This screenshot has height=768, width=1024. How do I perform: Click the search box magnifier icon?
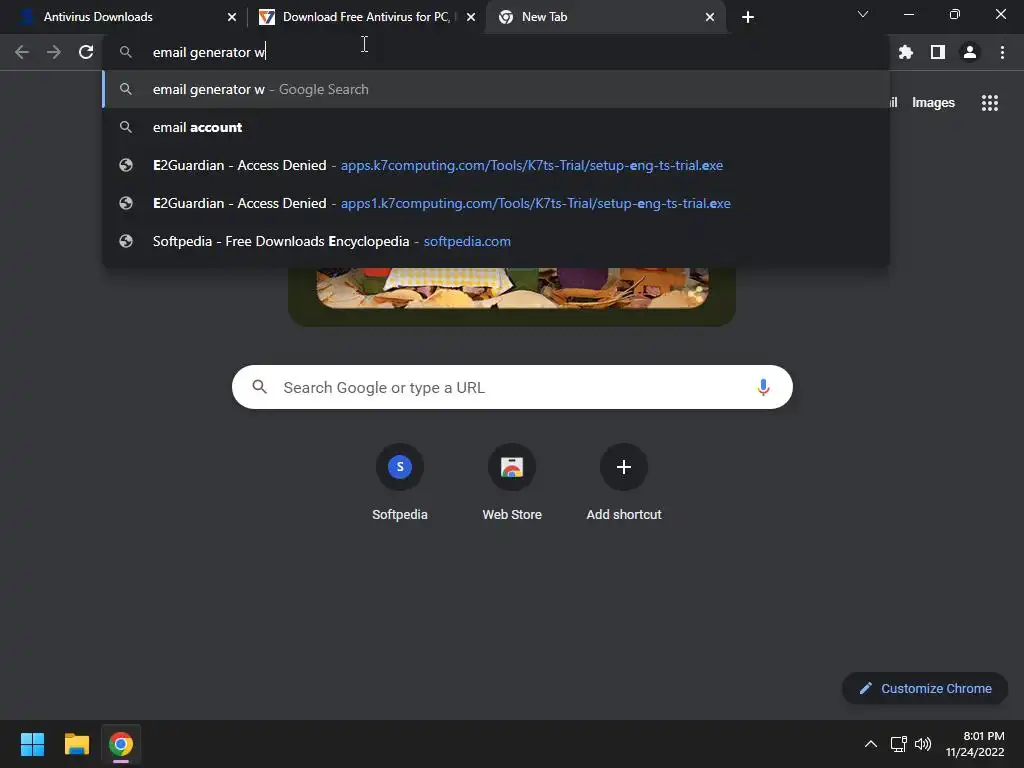[260, 387]
